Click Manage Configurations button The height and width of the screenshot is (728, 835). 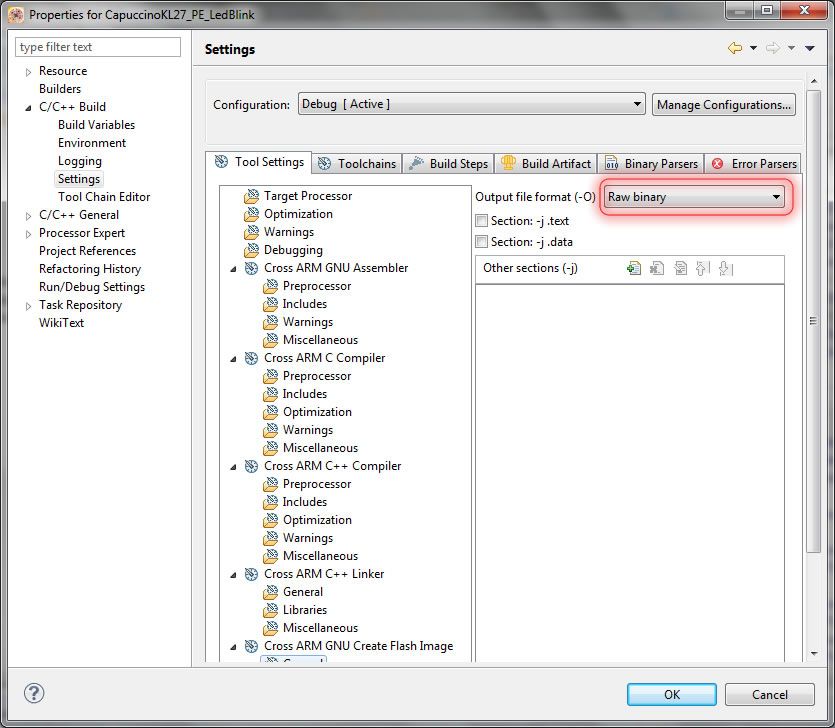pos(724,104)
